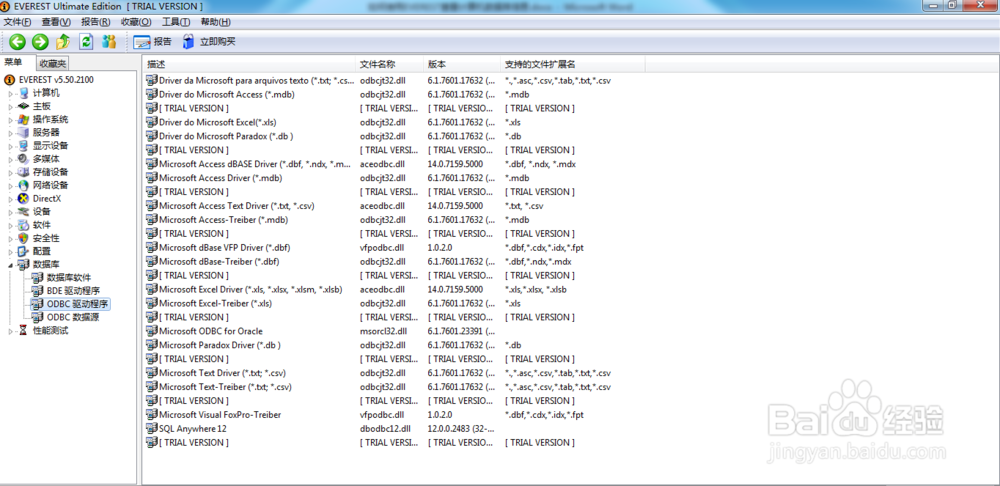Expand the 网络设备 tree node
Image resolution: width=1000 pixels, height=486 pixels.
tap(10, 186)
